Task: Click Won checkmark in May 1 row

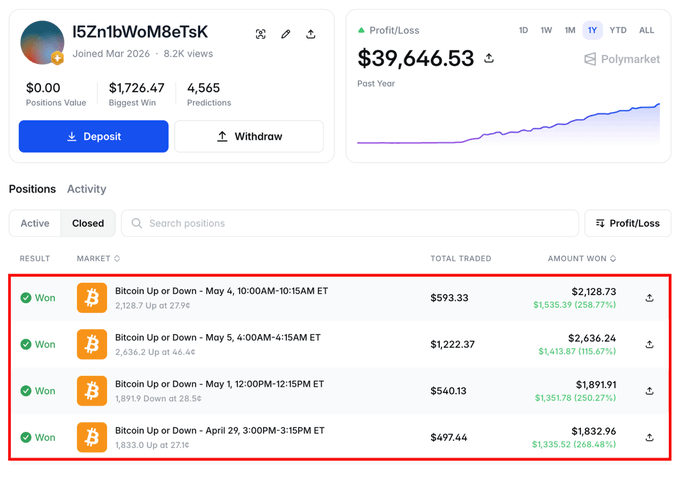Action: 26,391
